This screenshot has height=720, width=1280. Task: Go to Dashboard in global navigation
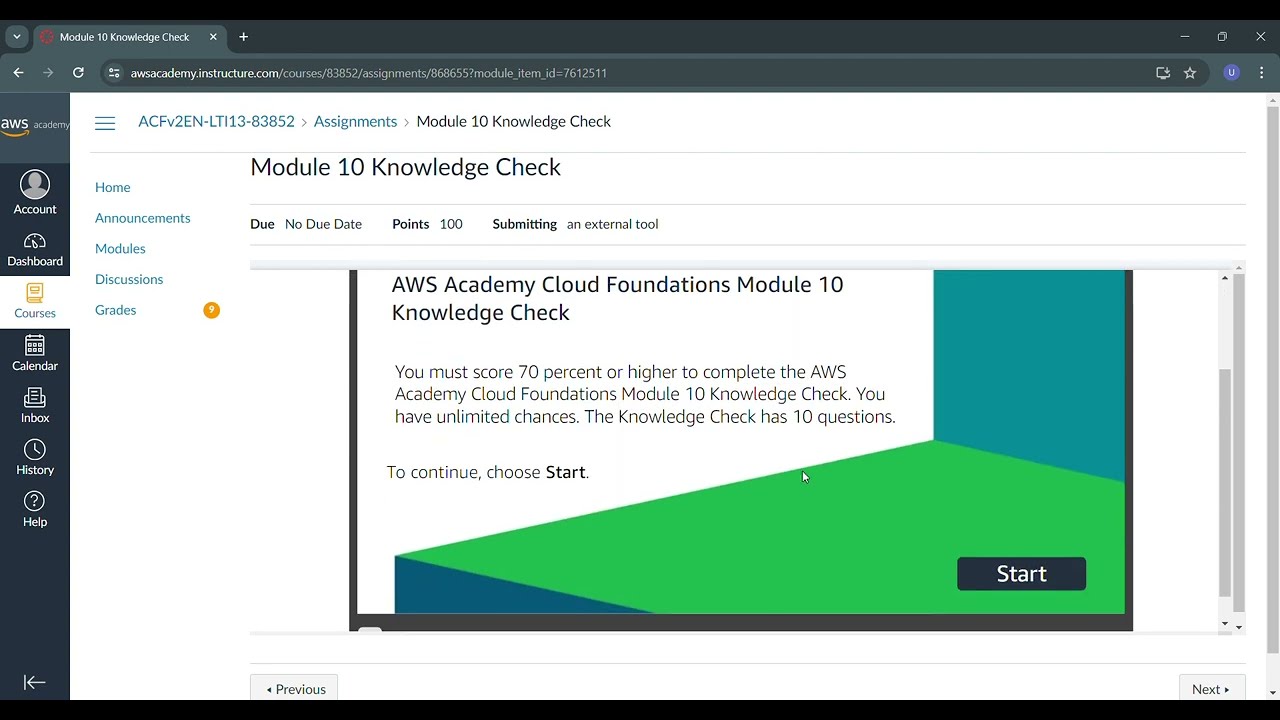pos(35,242)
